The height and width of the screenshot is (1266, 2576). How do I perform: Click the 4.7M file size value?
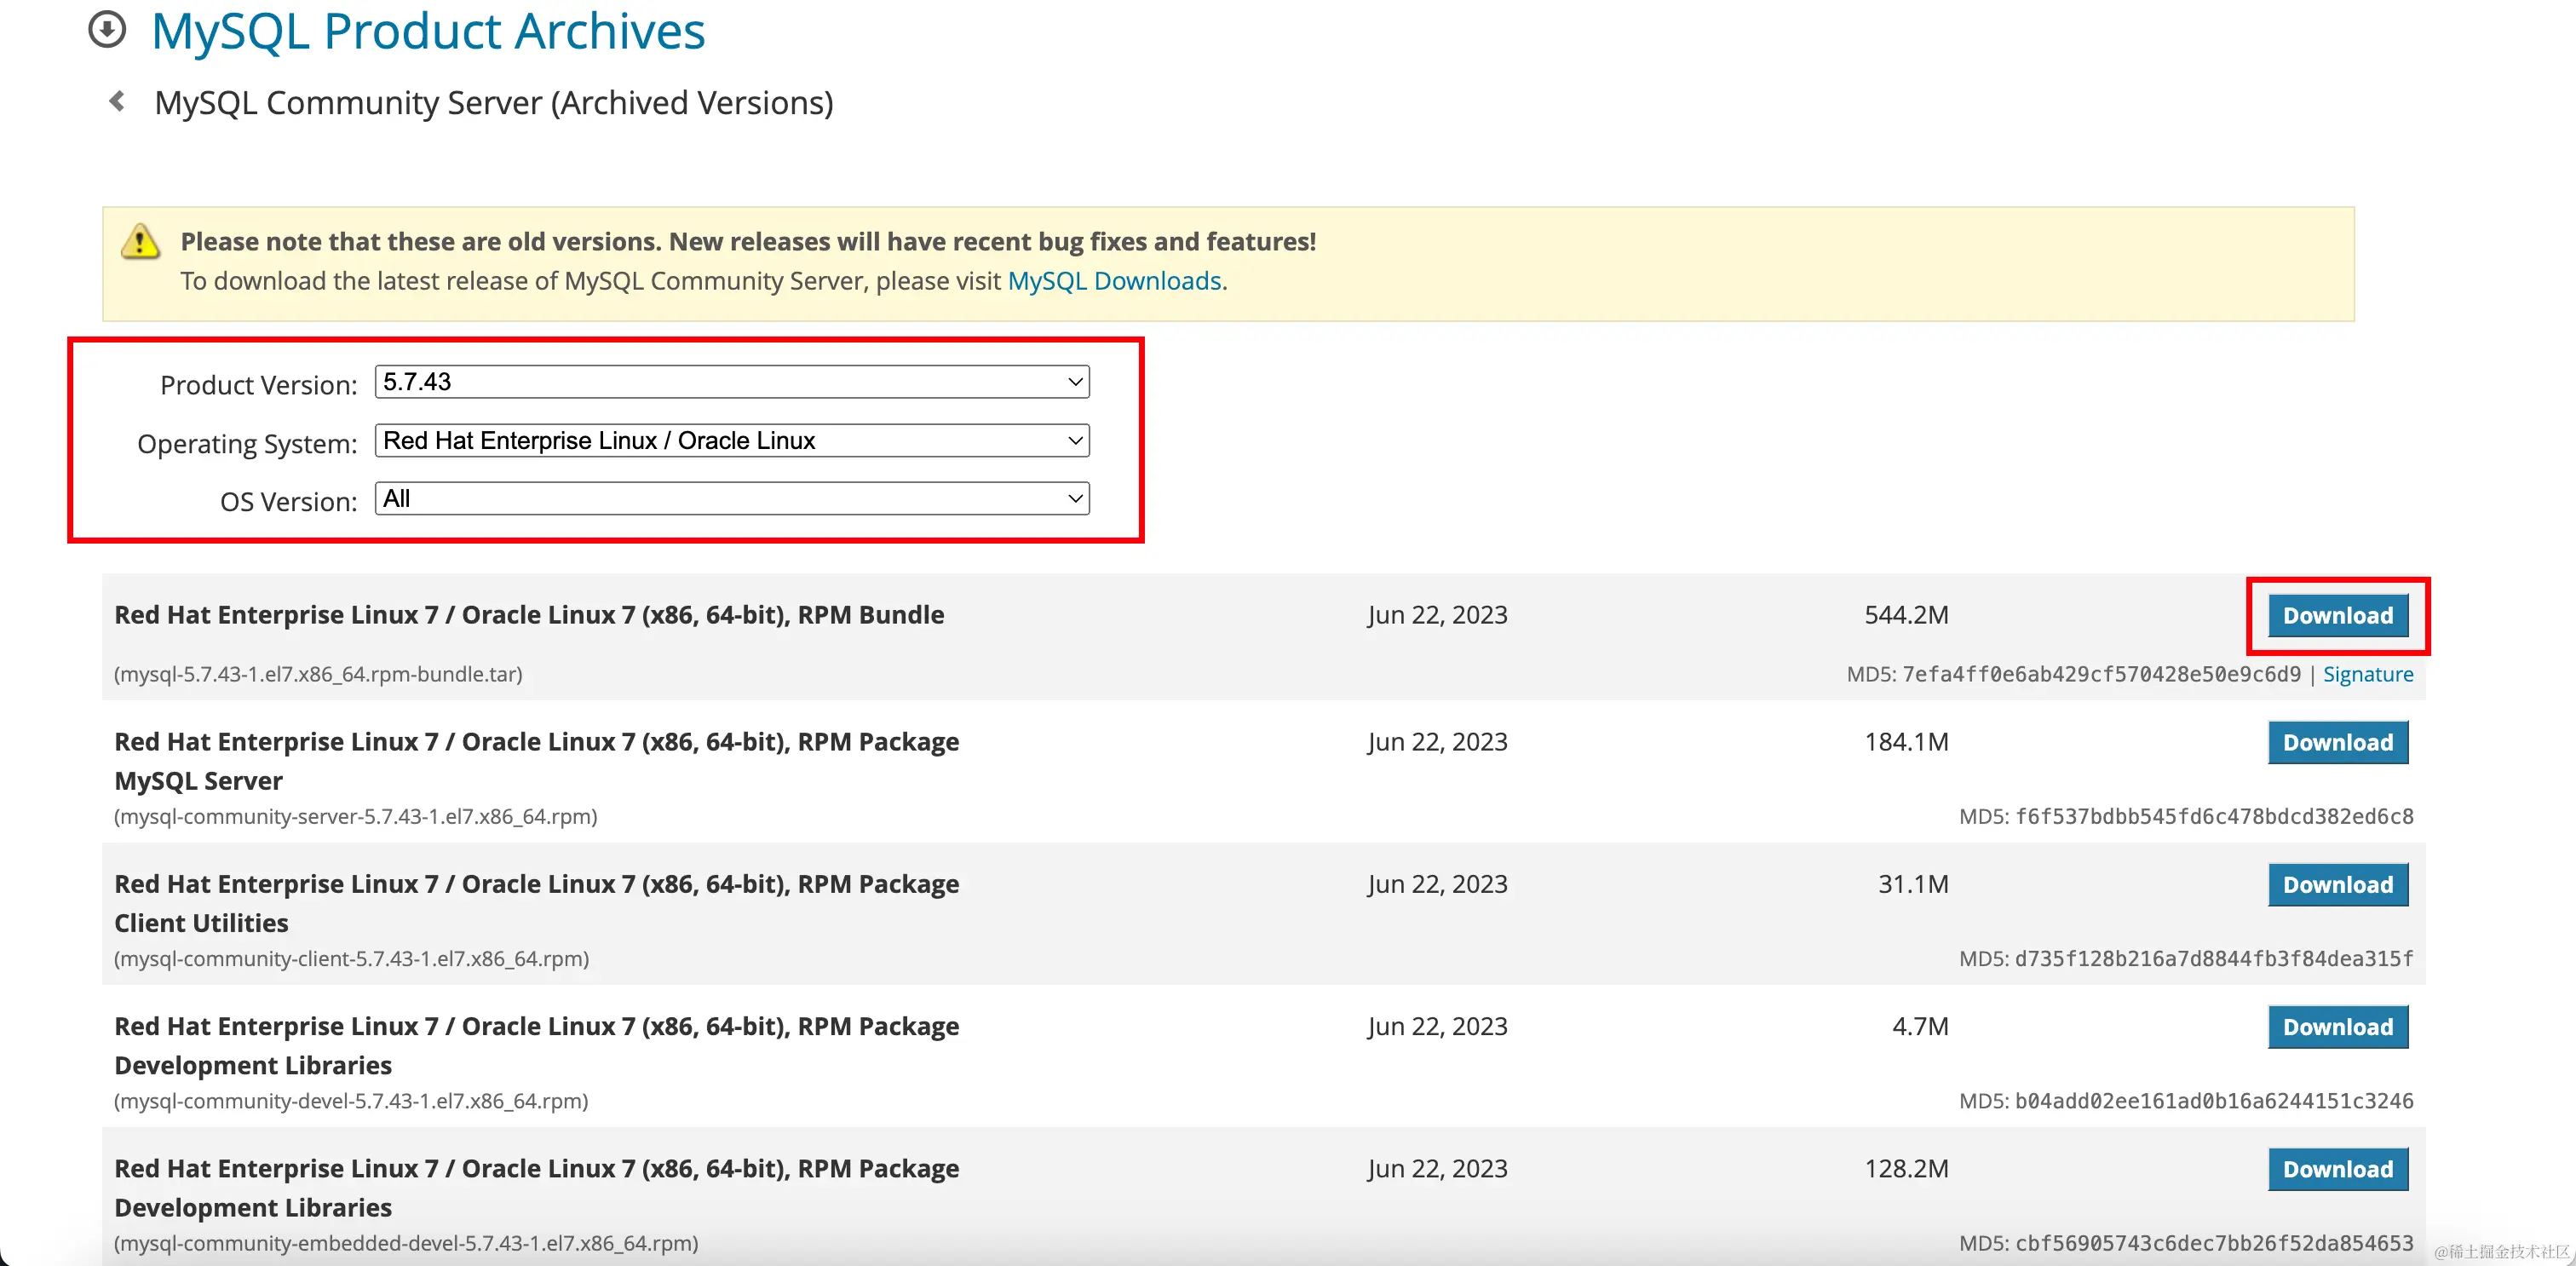(1920, 1027)
